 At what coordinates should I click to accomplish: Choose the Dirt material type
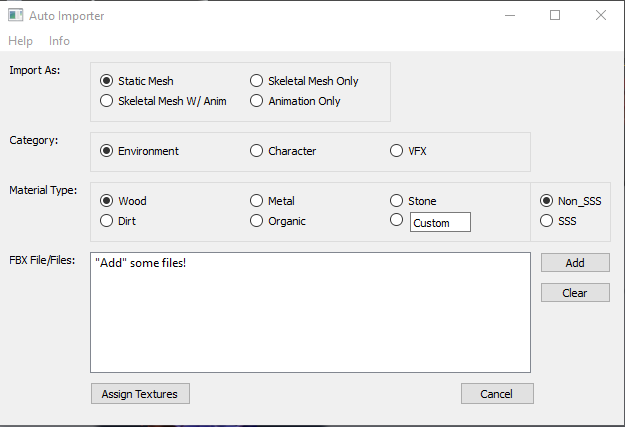(x=107, y=221)
